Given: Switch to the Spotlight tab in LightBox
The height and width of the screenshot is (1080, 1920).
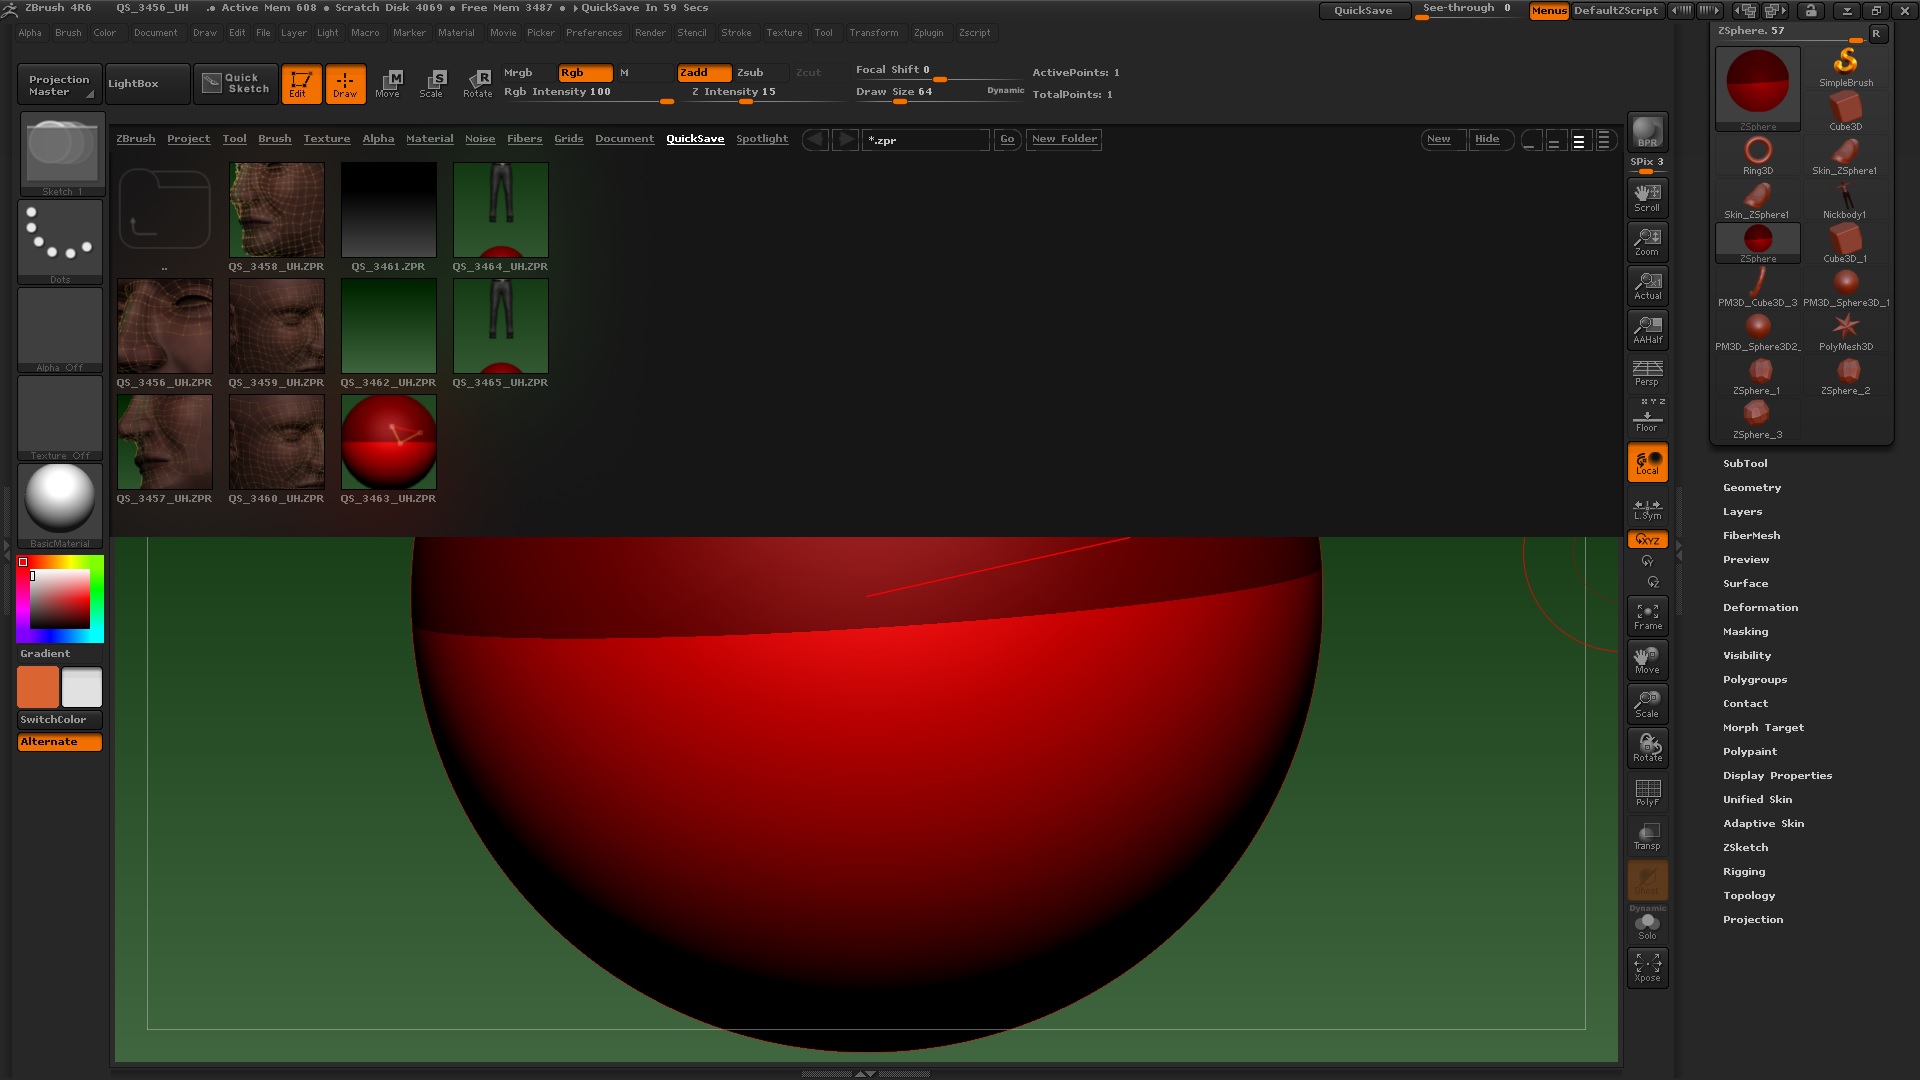Looking at the screenshot, I should tap(762, 139).
